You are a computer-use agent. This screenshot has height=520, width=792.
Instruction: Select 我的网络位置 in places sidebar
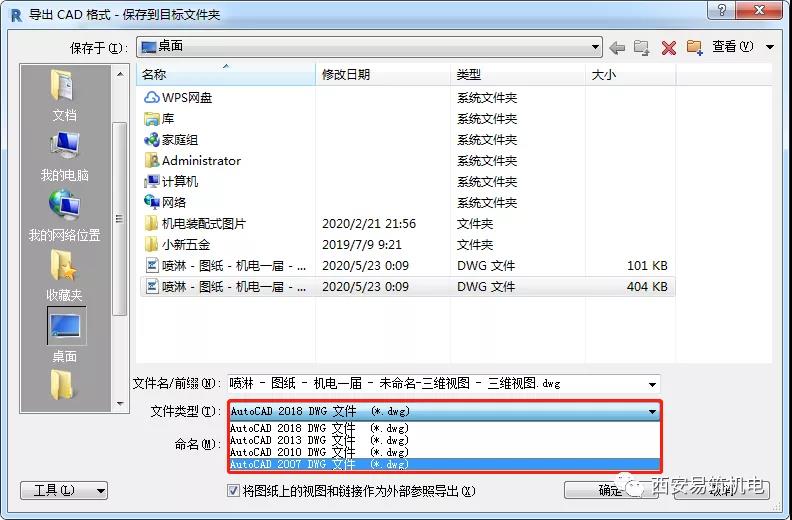[64, 216]
